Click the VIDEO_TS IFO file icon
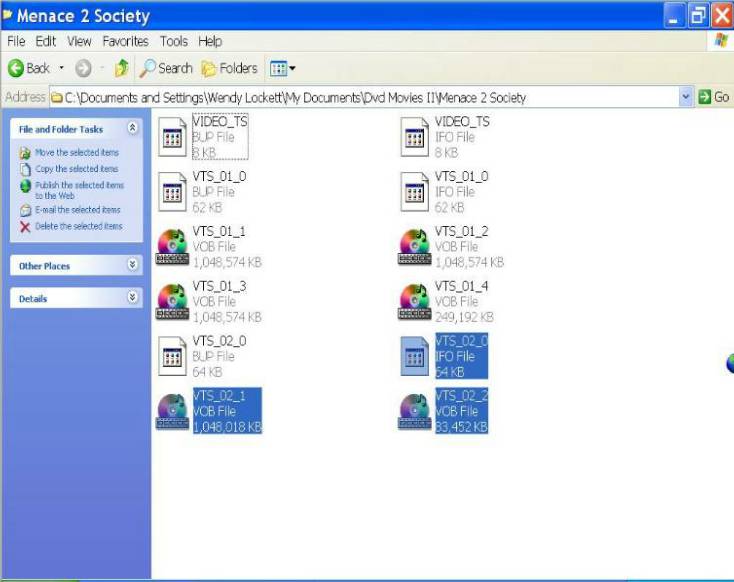Image resolution: width=734 pixels, height=582 pixels. click(415, 137)
